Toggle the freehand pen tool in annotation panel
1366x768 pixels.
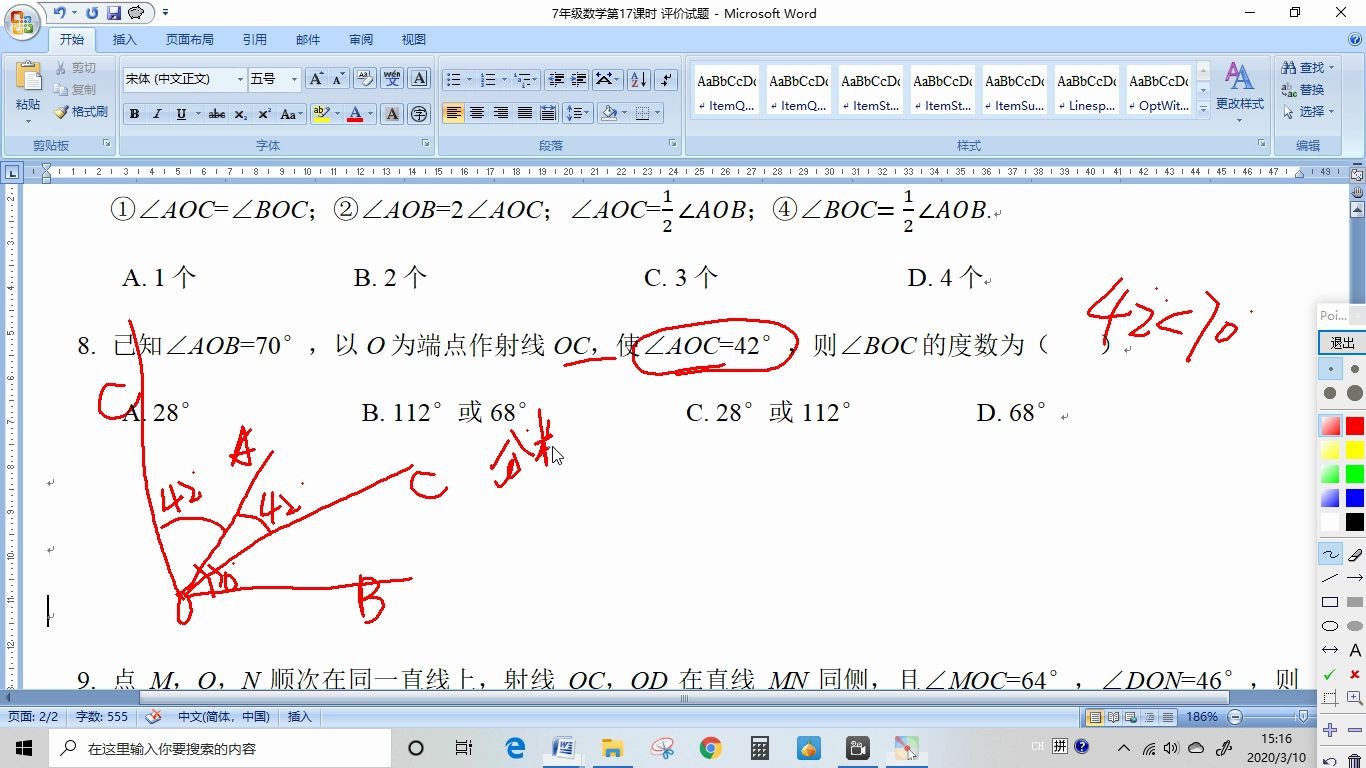1330,554
